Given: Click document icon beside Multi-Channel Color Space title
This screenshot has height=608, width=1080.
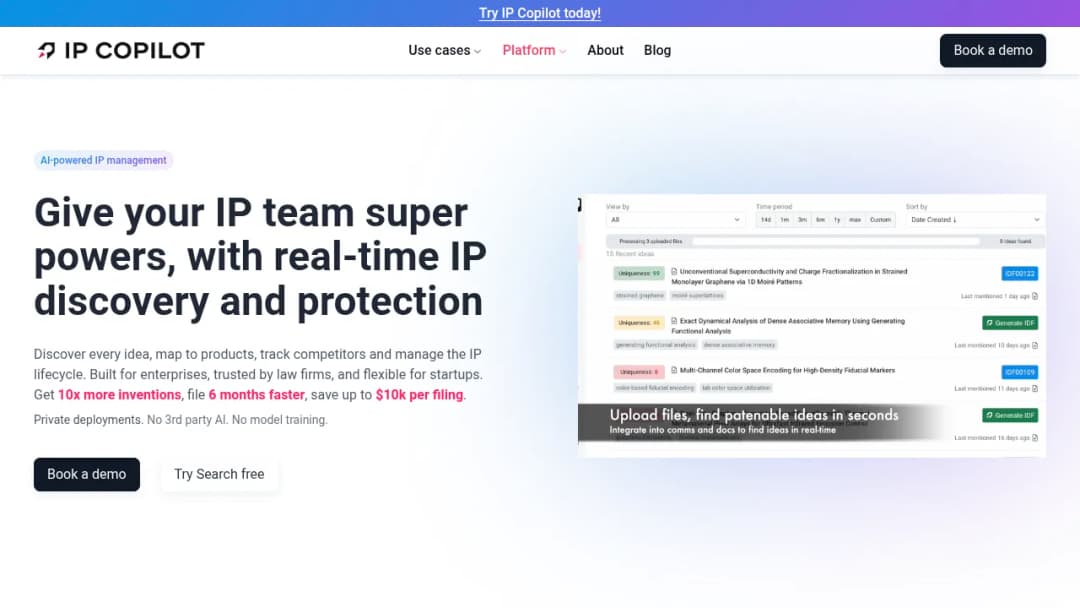Looking at the screenshot, I should [674, 370].
